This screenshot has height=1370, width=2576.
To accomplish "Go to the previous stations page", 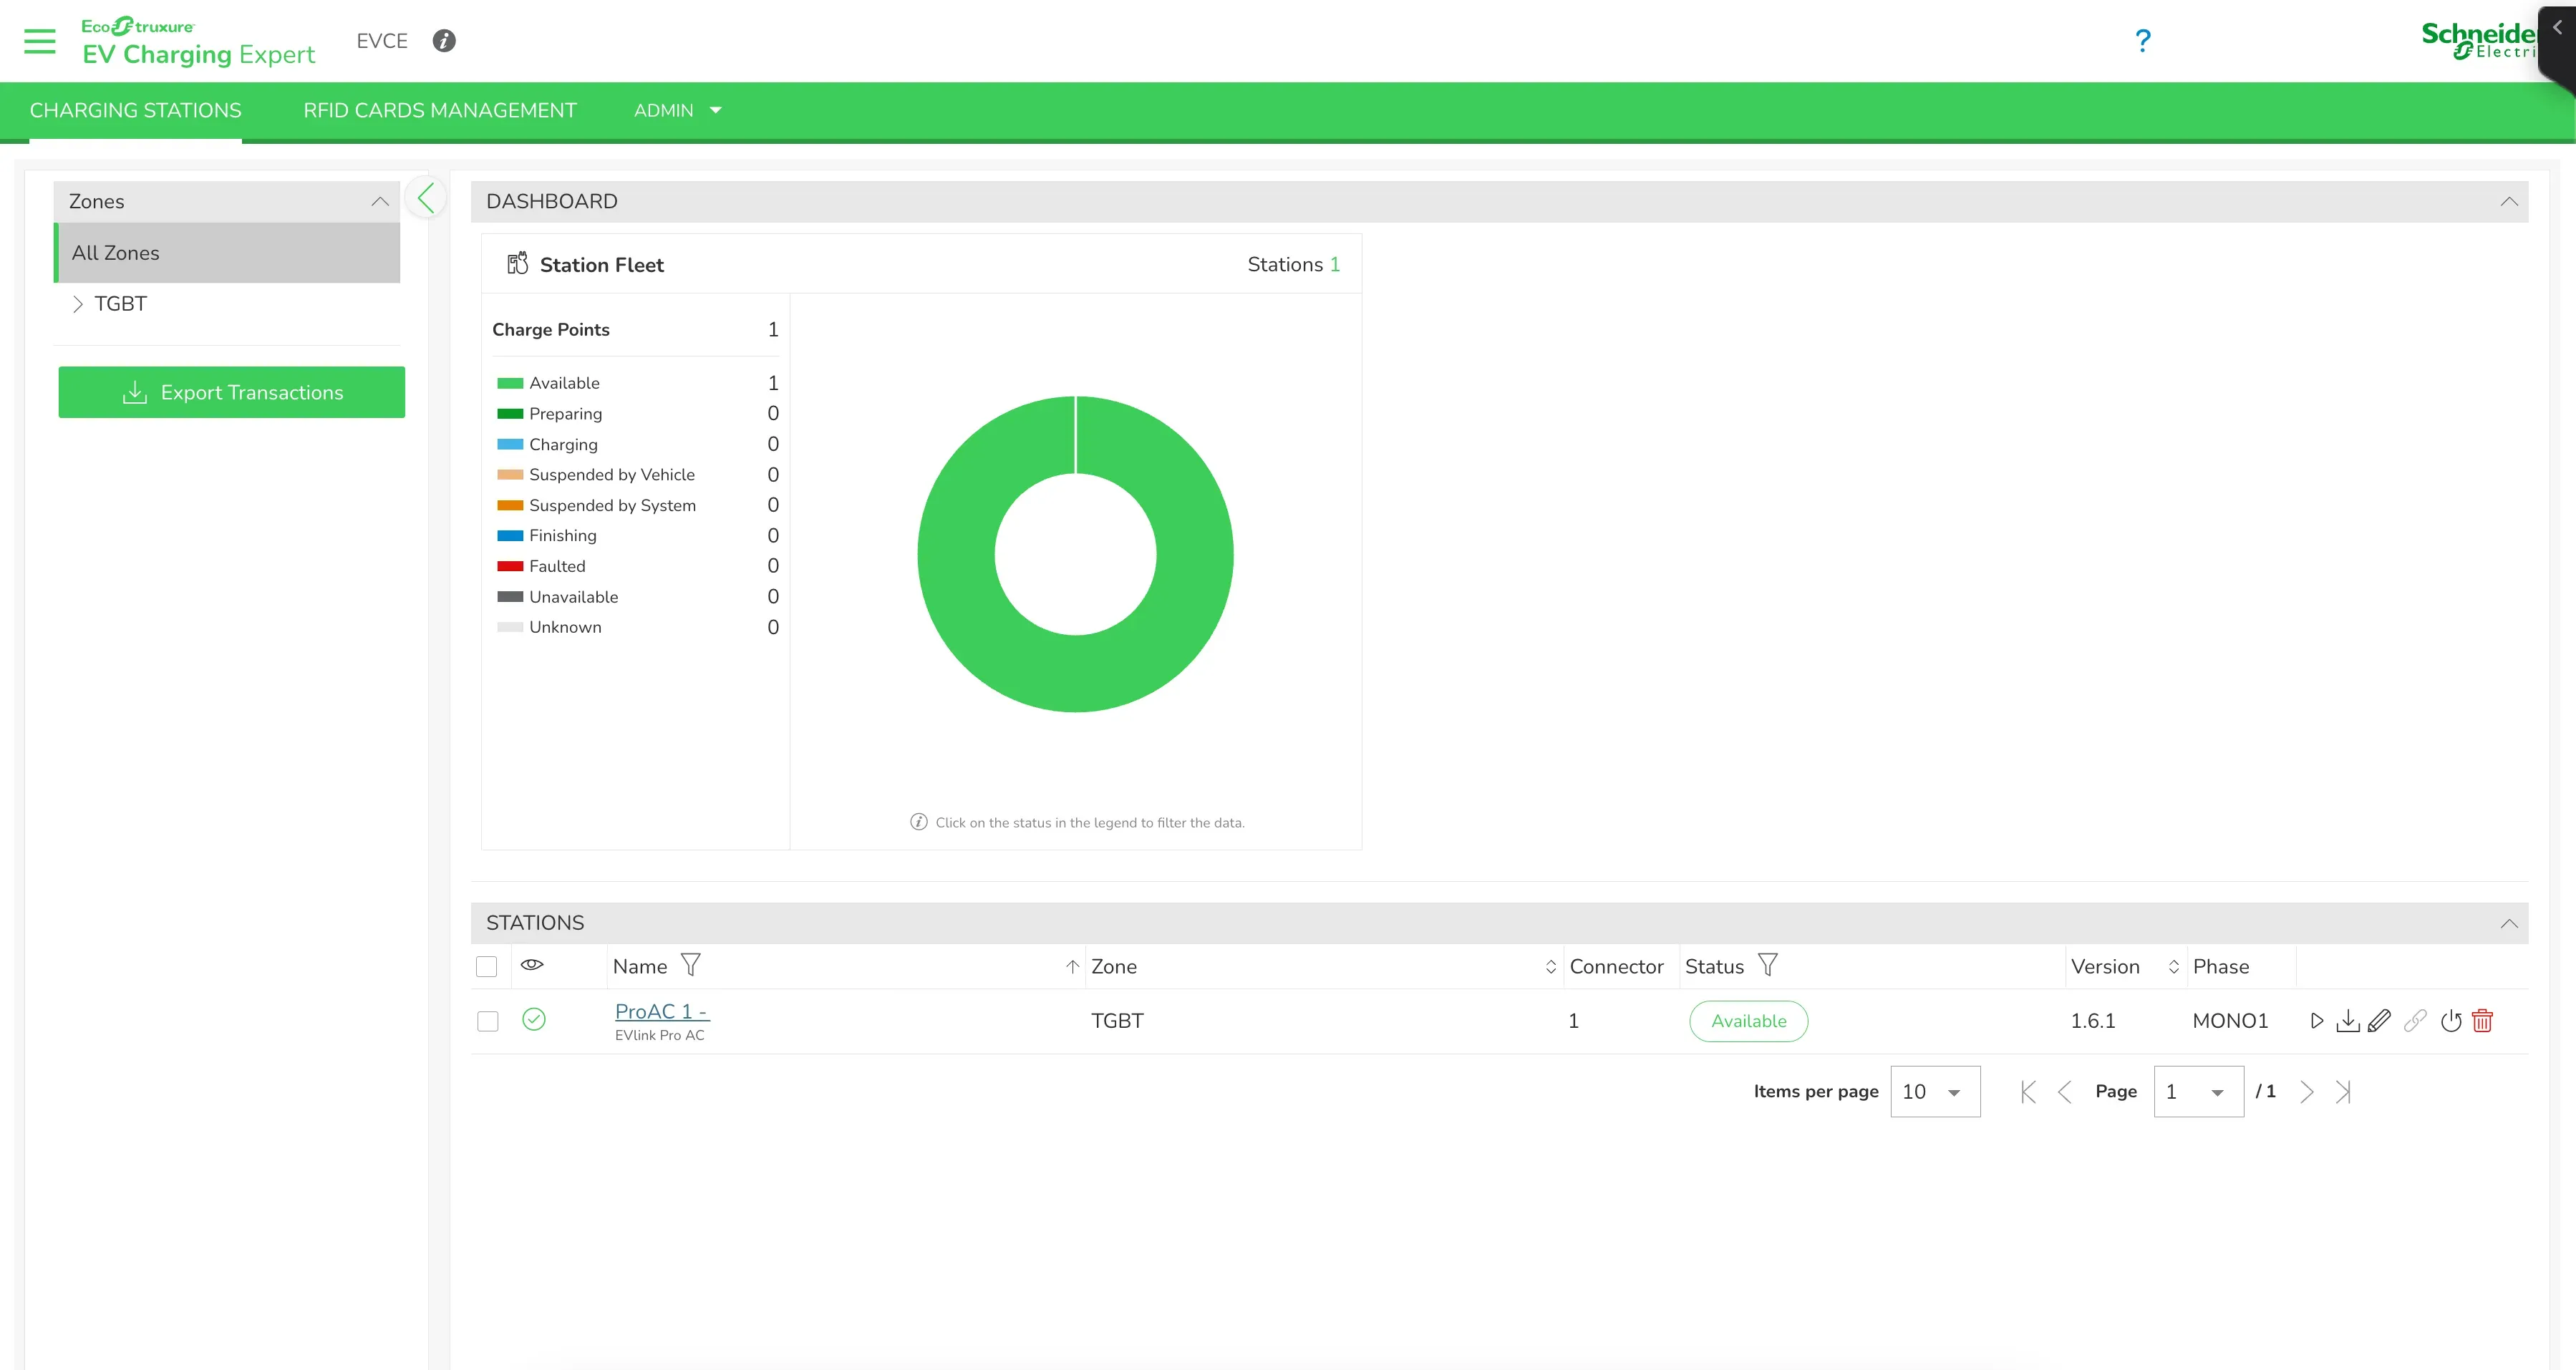I will click(2064, 1092).
